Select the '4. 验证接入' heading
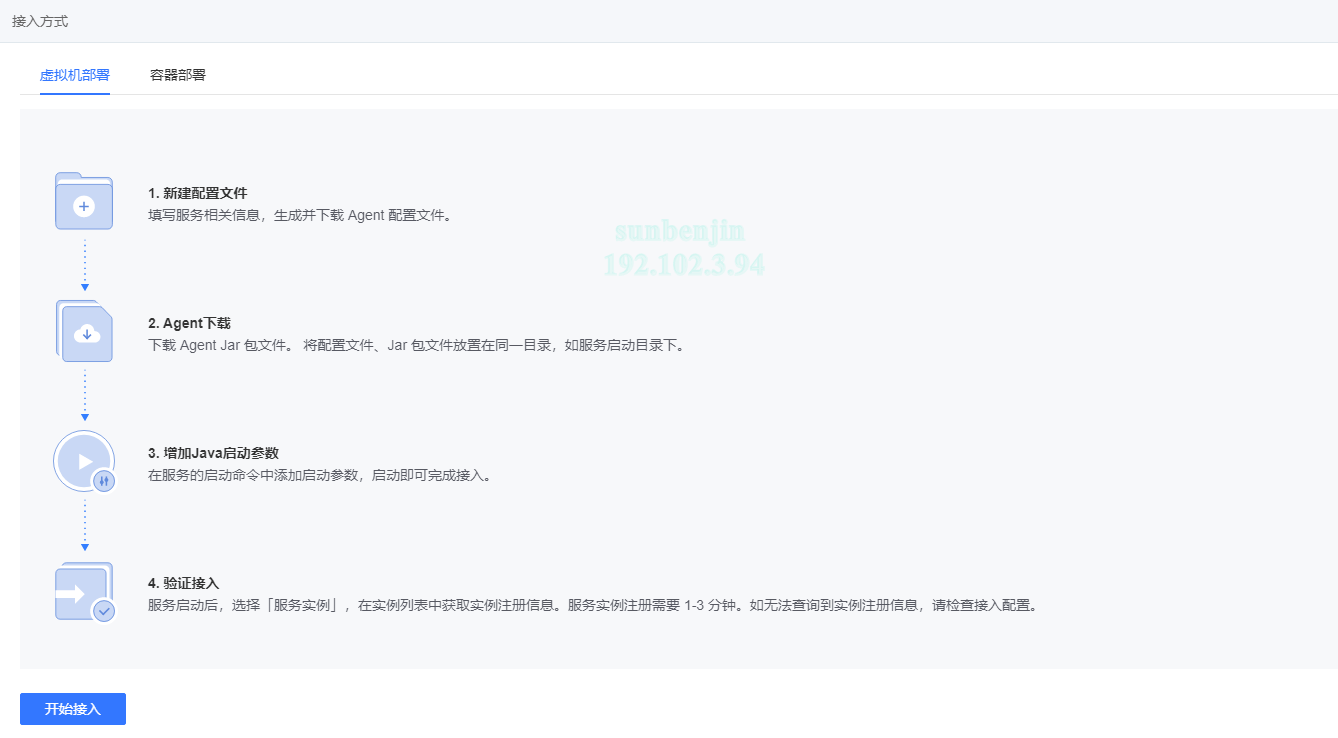Viewport: 1338px width, 738px height. 183,583
